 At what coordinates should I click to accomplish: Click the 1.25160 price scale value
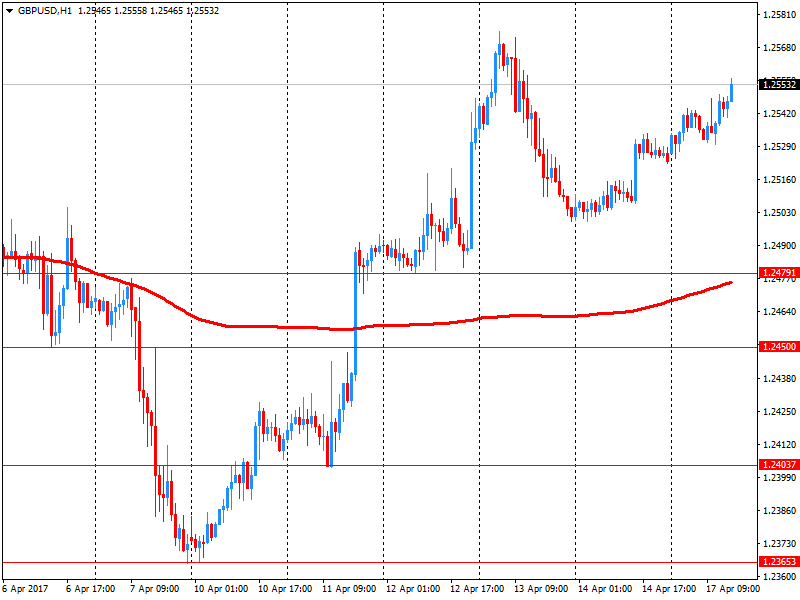(x=779, y=180)
